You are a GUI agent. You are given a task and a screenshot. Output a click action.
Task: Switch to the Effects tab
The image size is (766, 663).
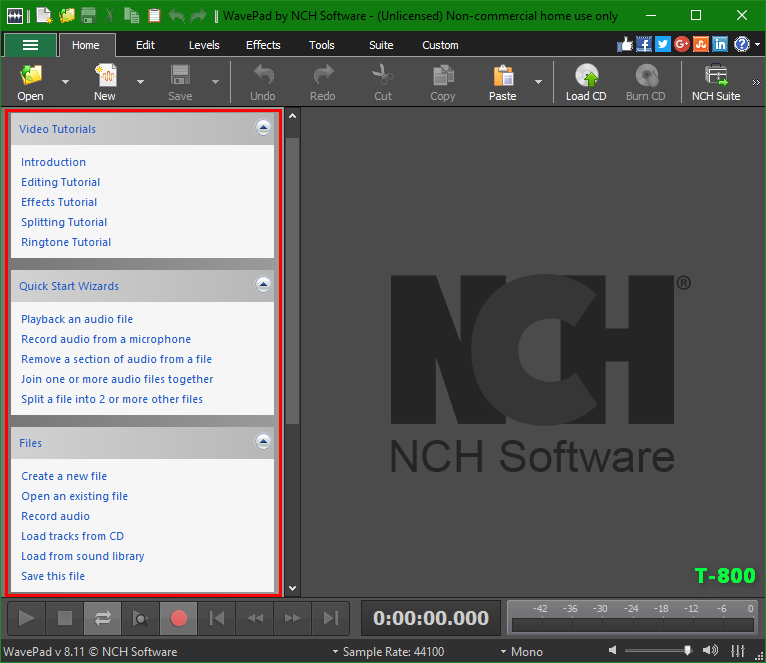pos(263,45)
